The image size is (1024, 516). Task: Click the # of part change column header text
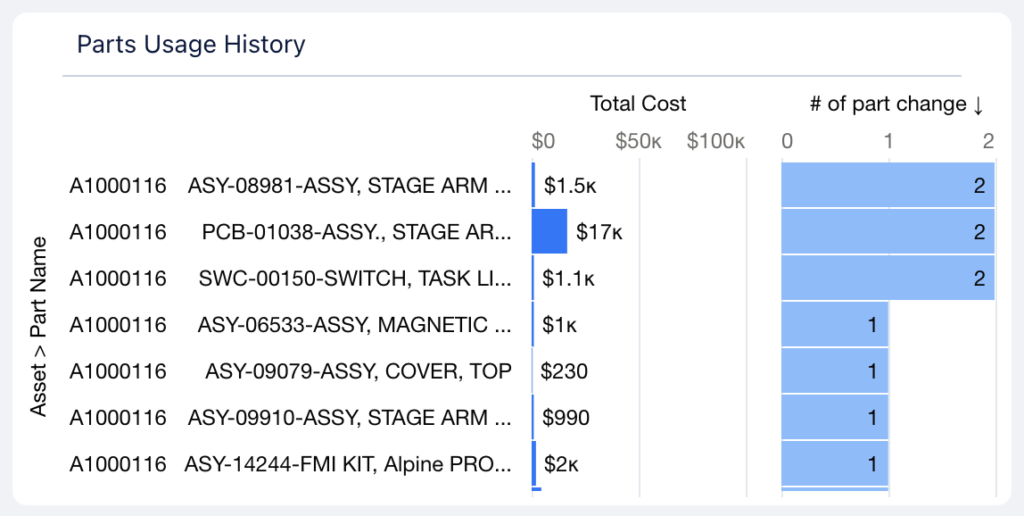pyautogui.click(x=887, y=104)
